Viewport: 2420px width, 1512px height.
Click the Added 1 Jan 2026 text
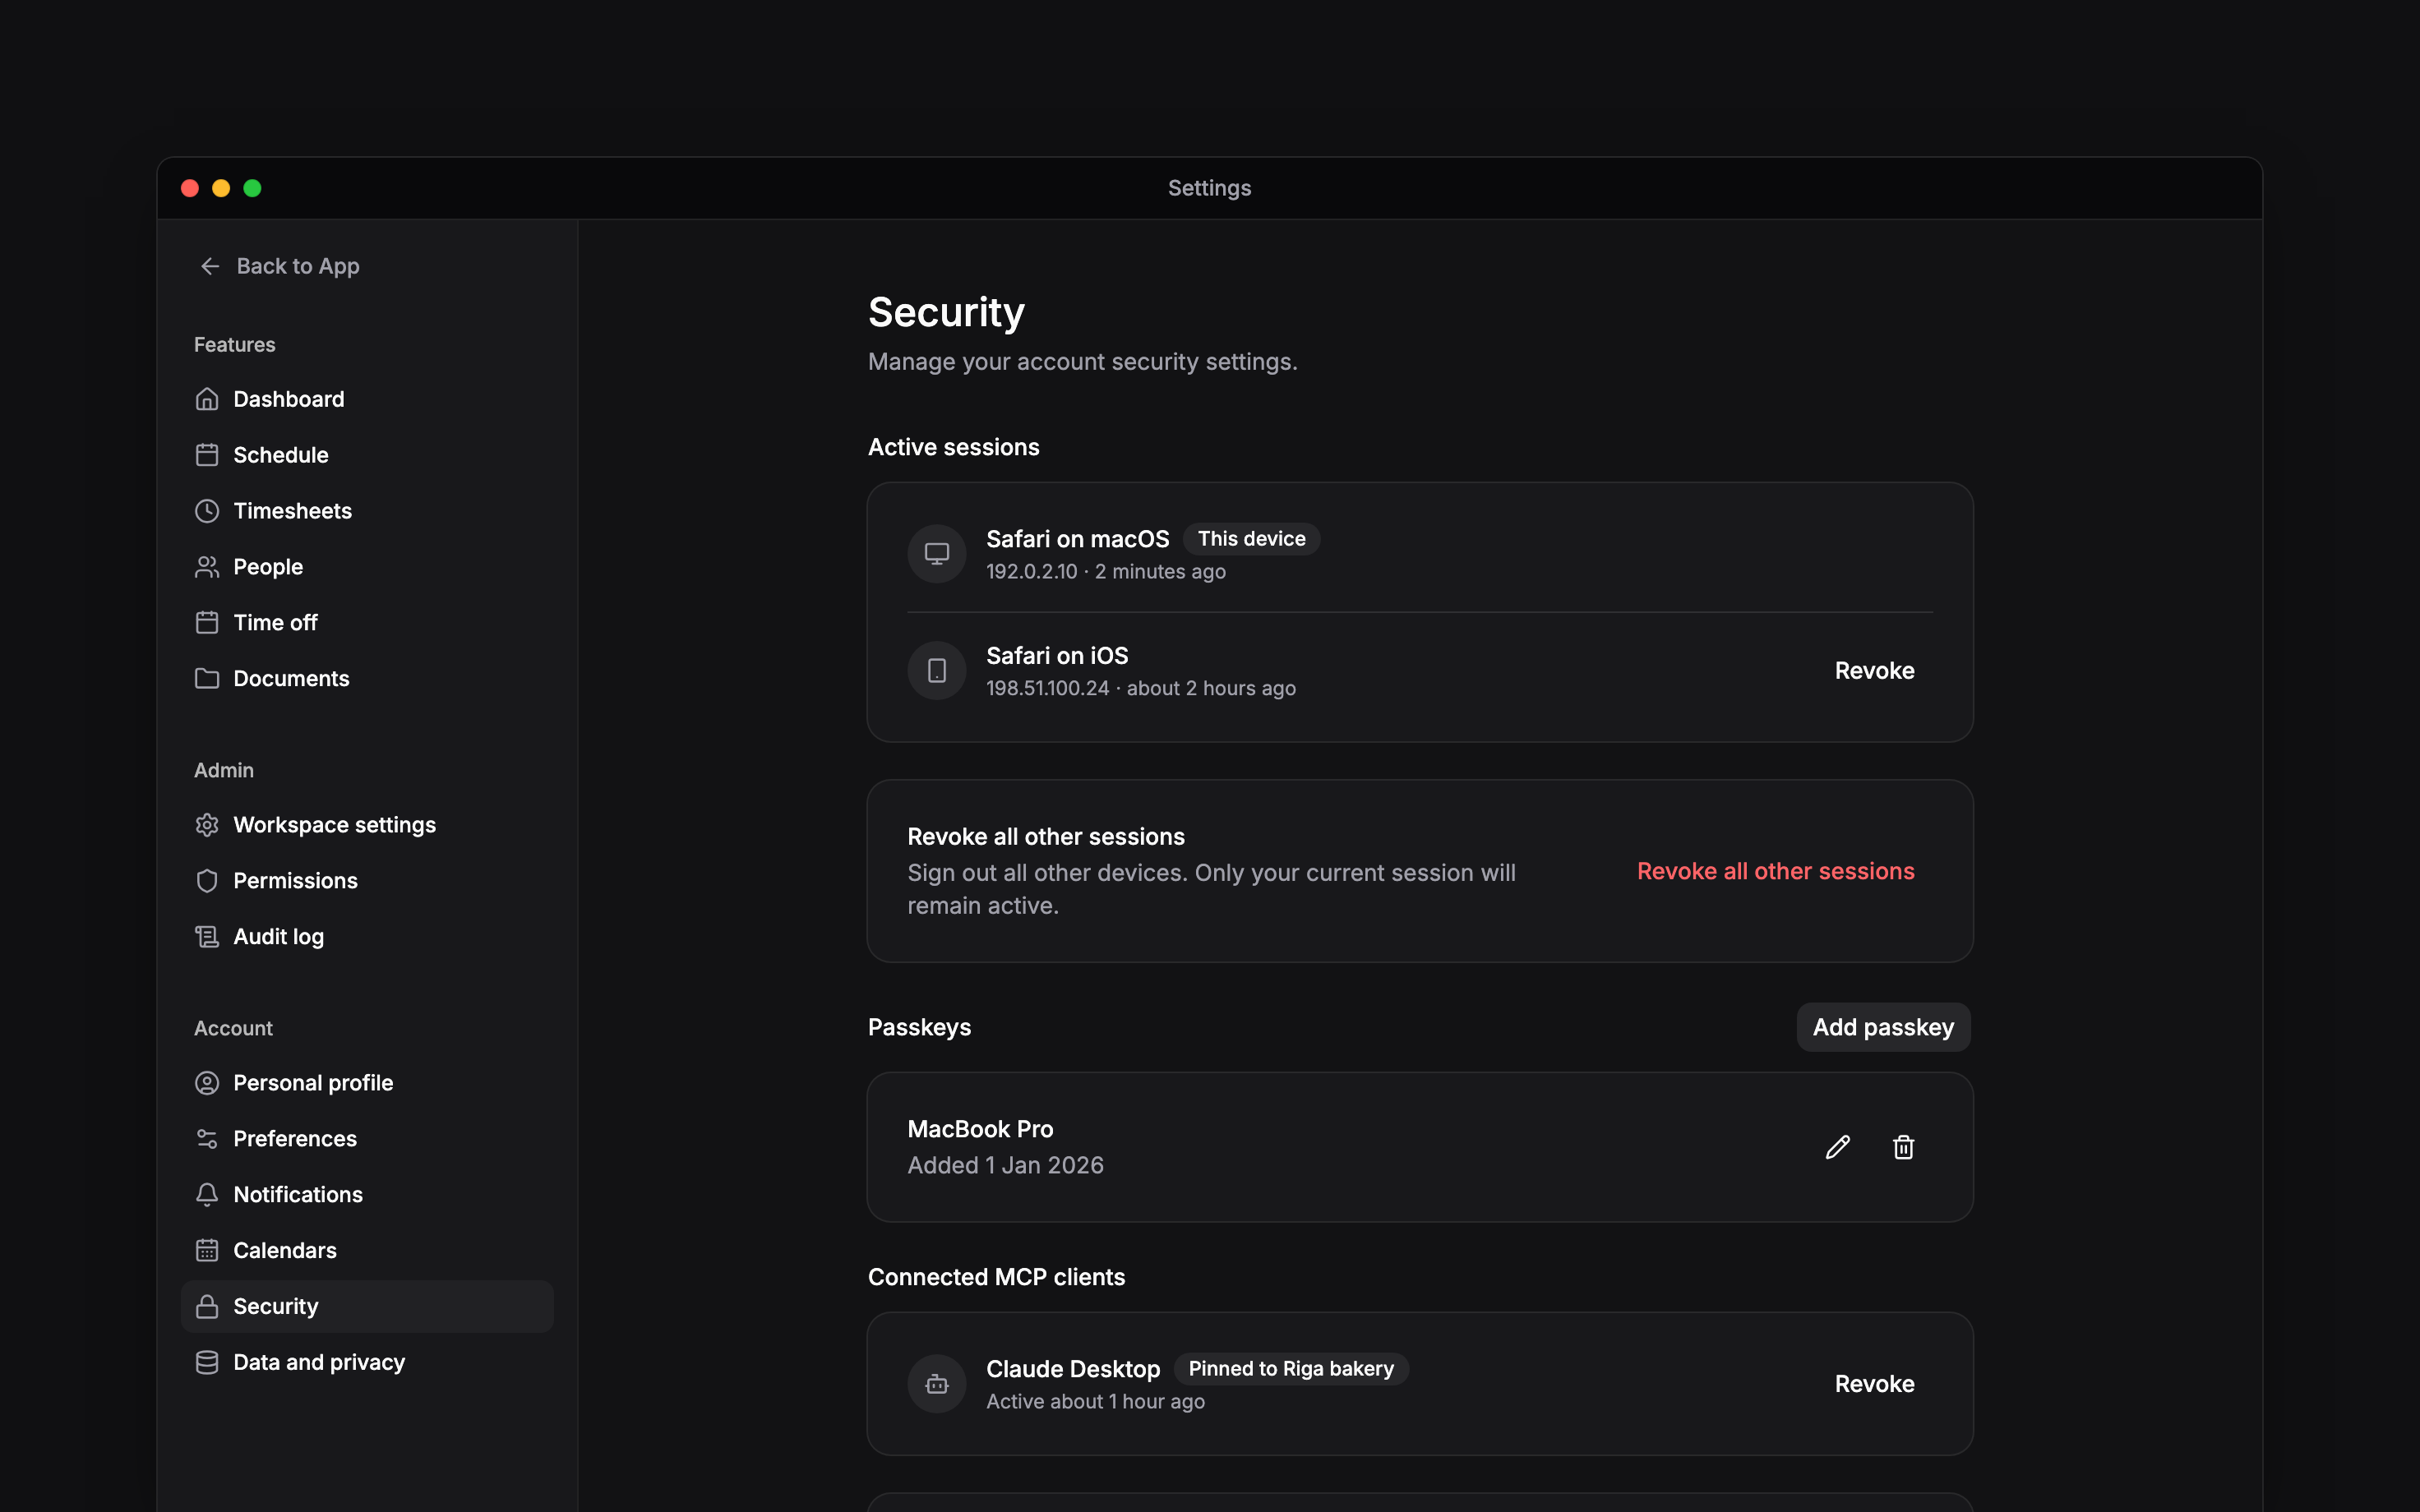coord(1005,1166)
